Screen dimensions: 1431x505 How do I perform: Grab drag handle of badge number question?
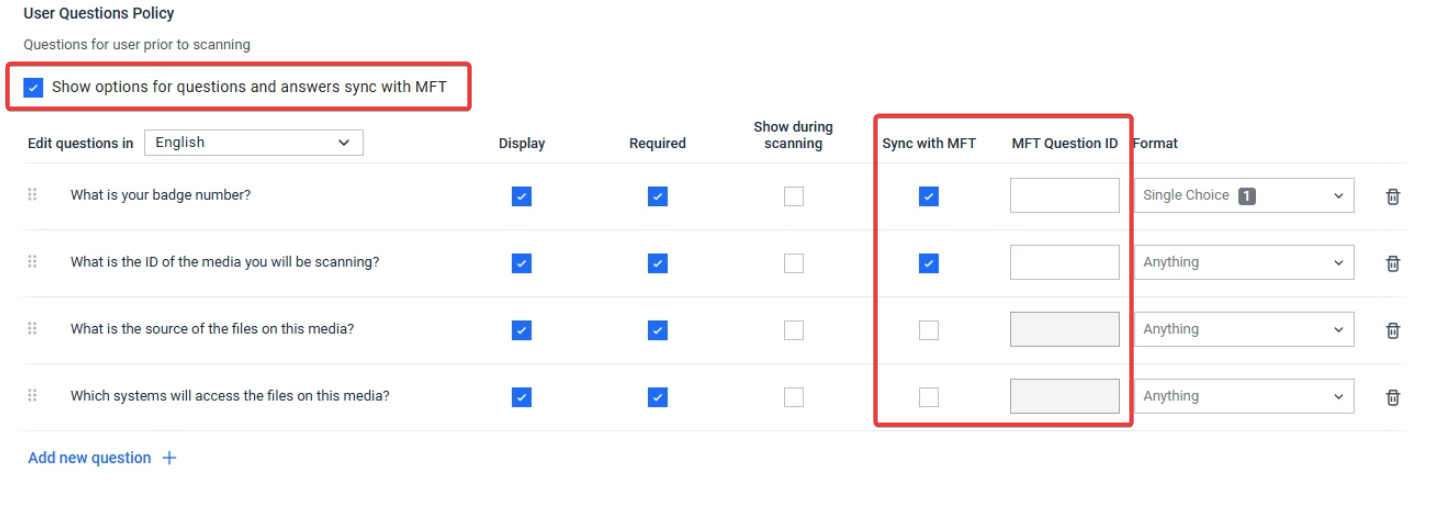[32, 195]
